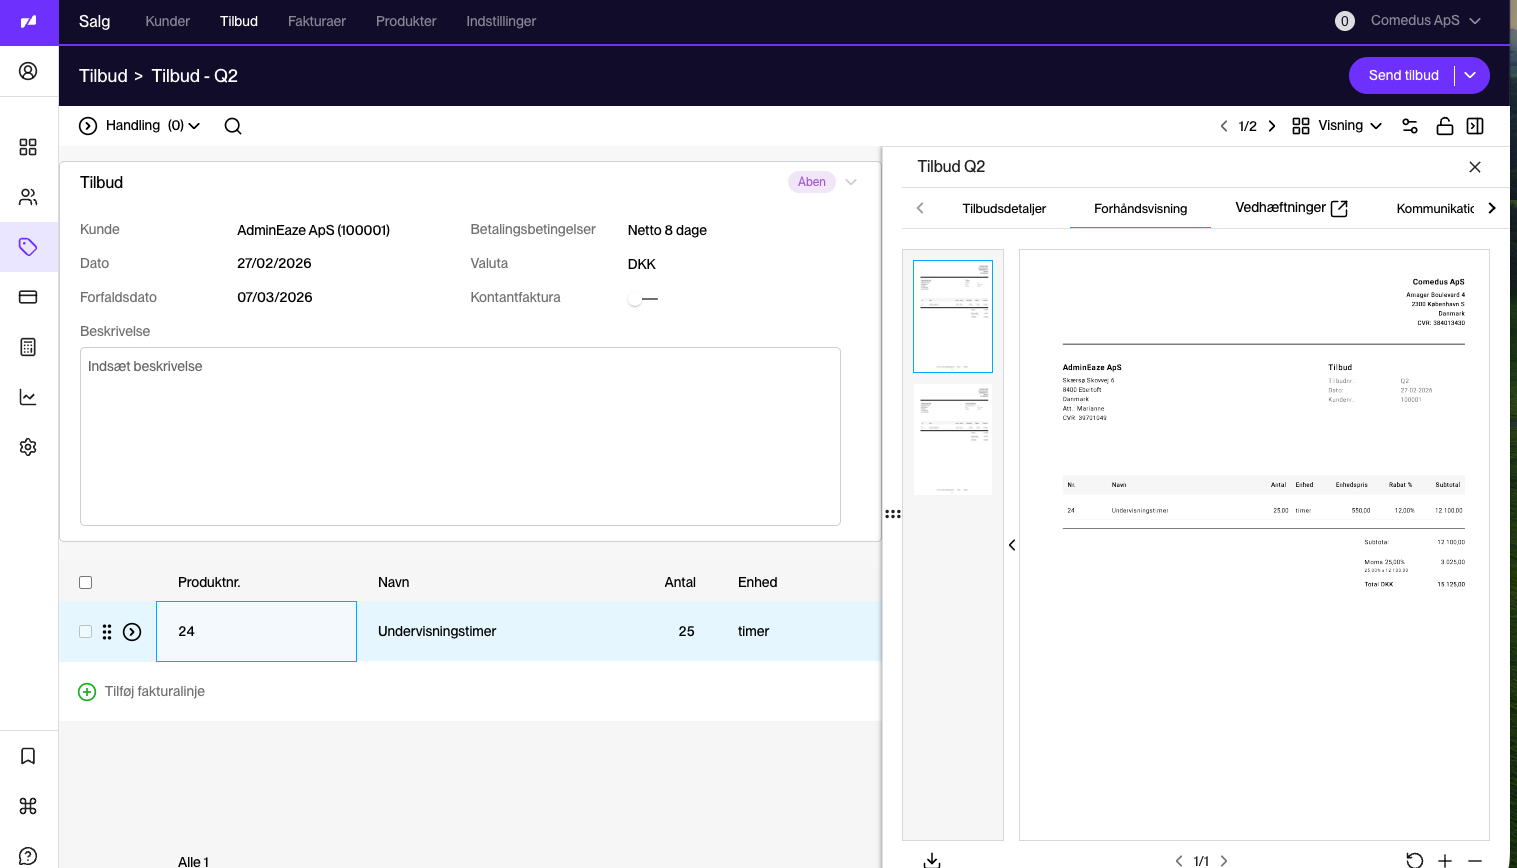Click the unlock padlock icon
The image size is (1517, 868).
1444,126
